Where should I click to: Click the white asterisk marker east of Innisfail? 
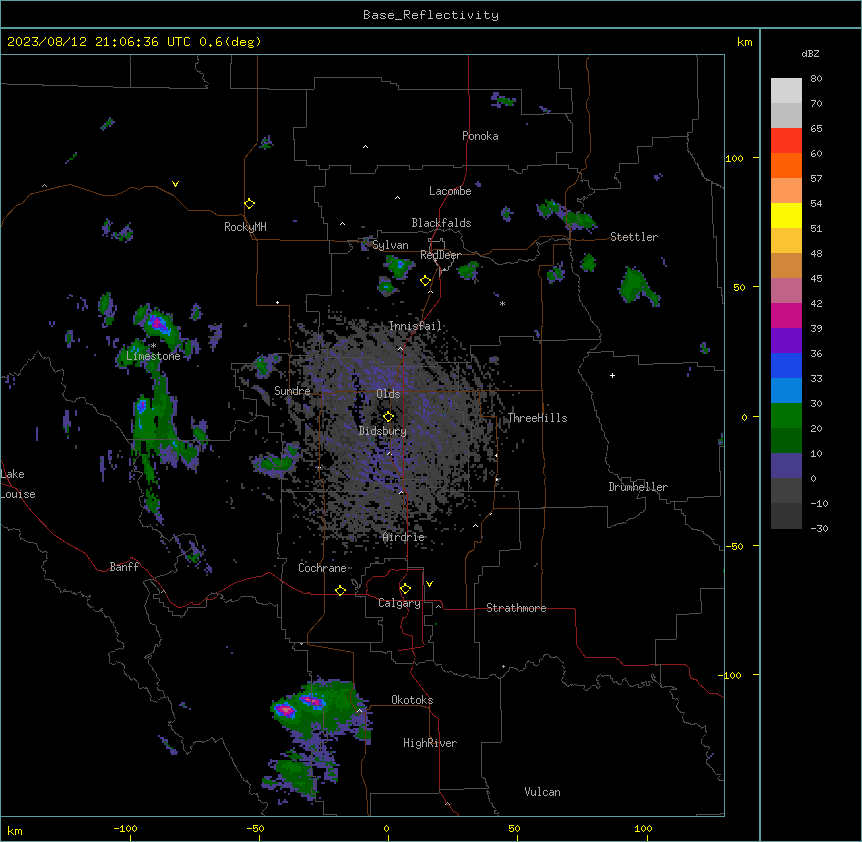(502, 303)
